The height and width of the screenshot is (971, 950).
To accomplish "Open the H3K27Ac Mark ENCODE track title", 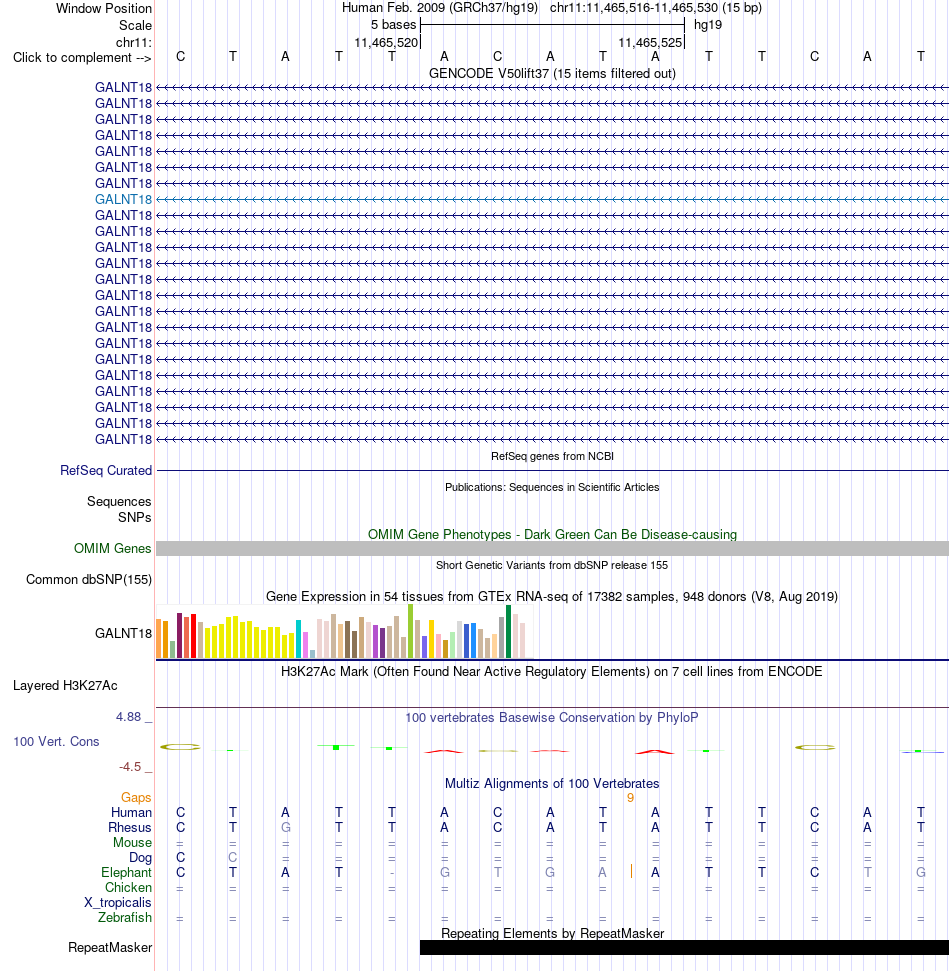I will point(552,672).
